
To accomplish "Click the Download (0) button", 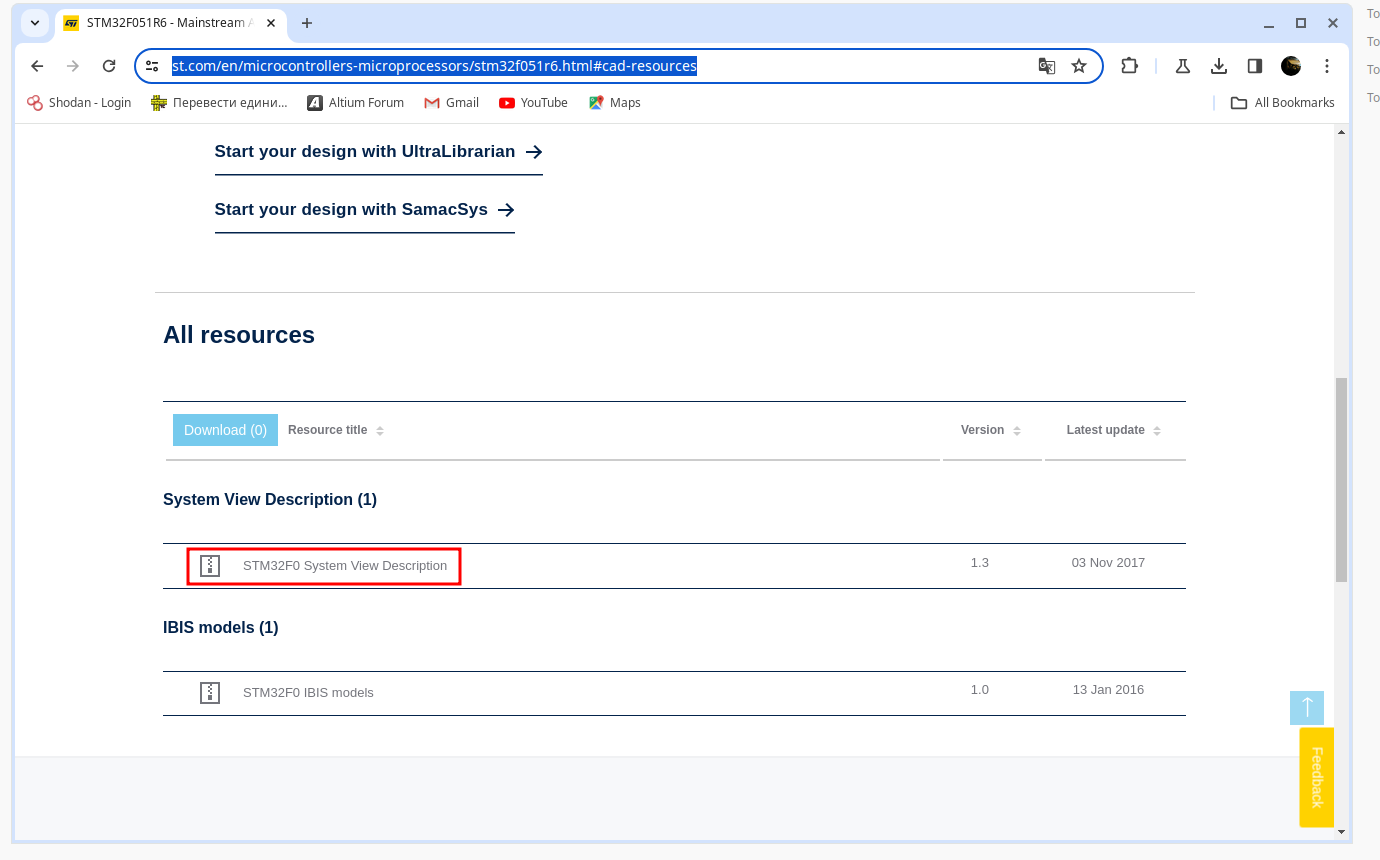I will pos(225,430).
